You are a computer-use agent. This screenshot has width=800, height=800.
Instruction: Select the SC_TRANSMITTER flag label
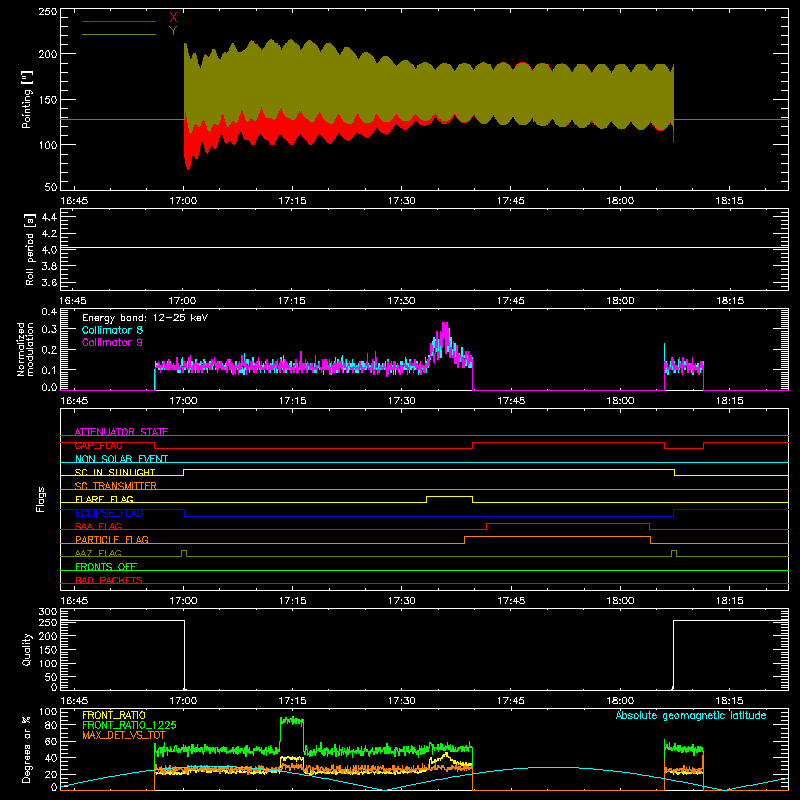[x=116, y=486]
